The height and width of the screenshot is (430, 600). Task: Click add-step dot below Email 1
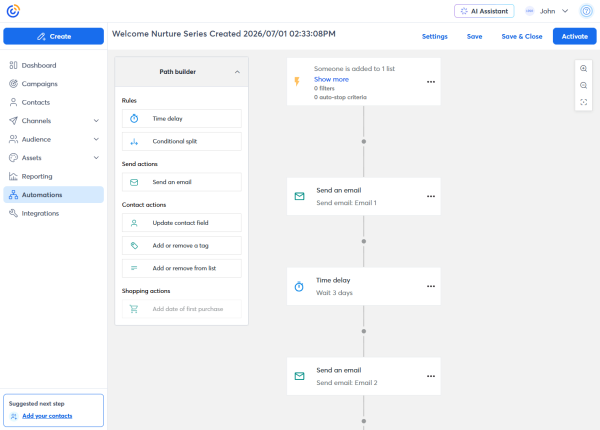[x=364, y=241]
